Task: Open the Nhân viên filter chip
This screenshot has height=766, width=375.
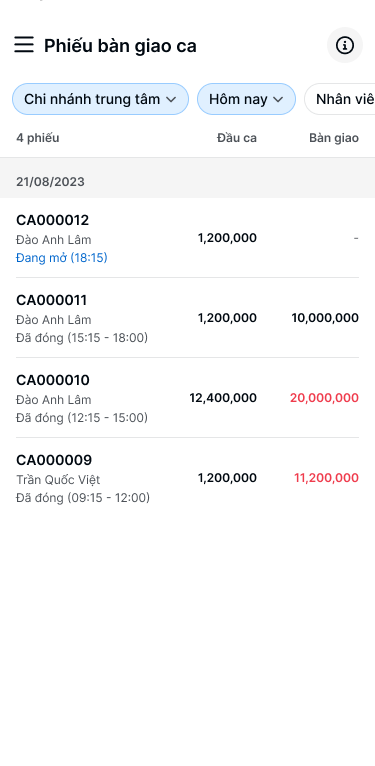Action: pos(340,99)
